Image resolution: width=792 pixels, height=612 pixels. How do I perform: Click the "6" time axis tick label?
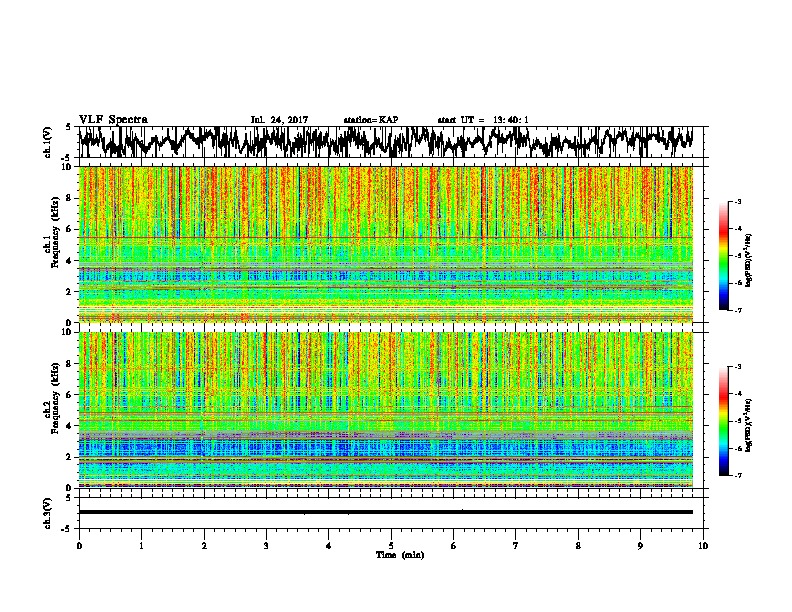(454, 546)
